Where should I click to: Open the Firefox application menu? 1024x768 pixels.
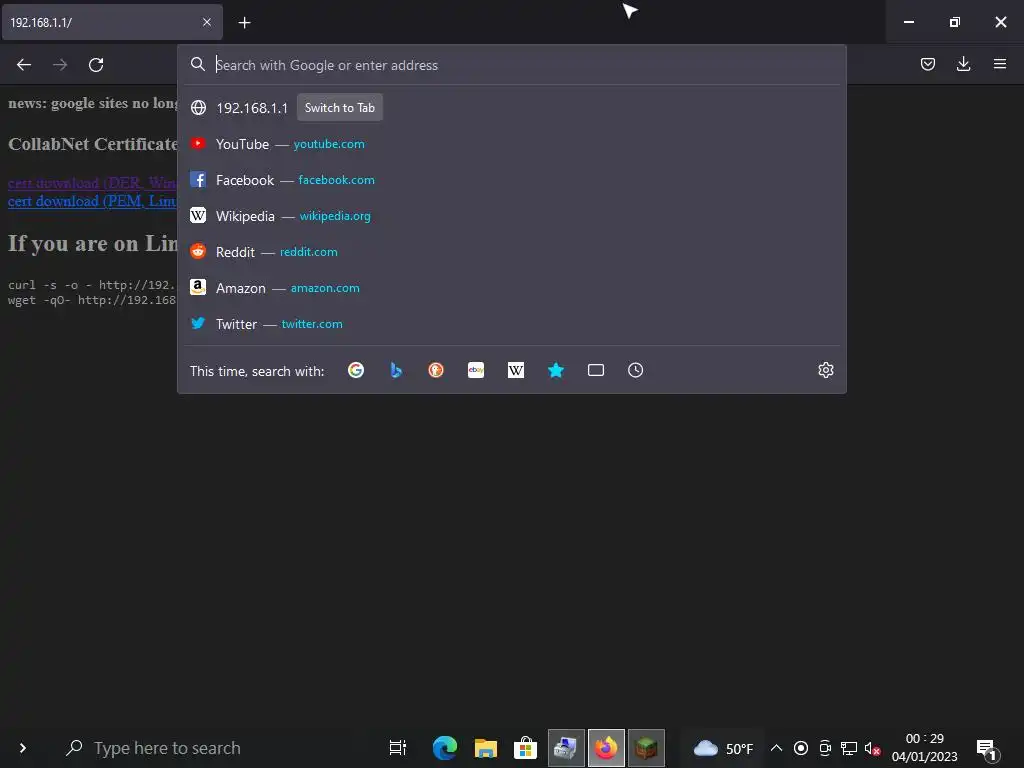point(999,64)
